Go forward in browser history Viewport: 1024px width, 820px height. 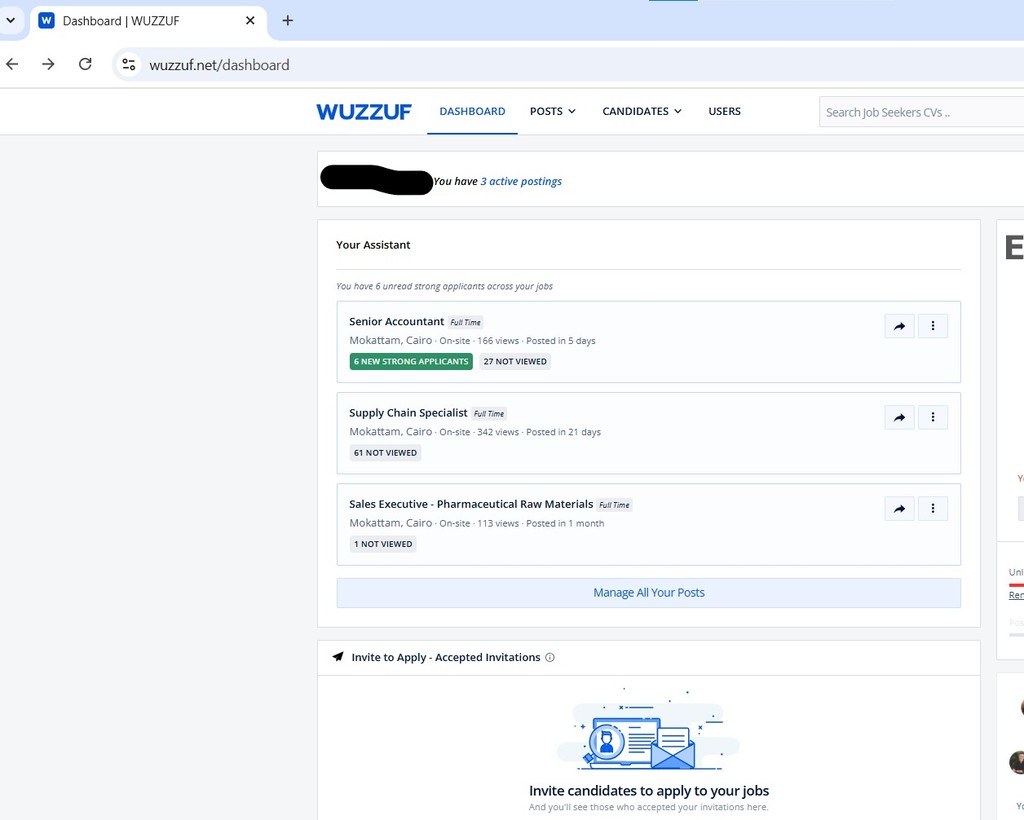coord(48,64)
